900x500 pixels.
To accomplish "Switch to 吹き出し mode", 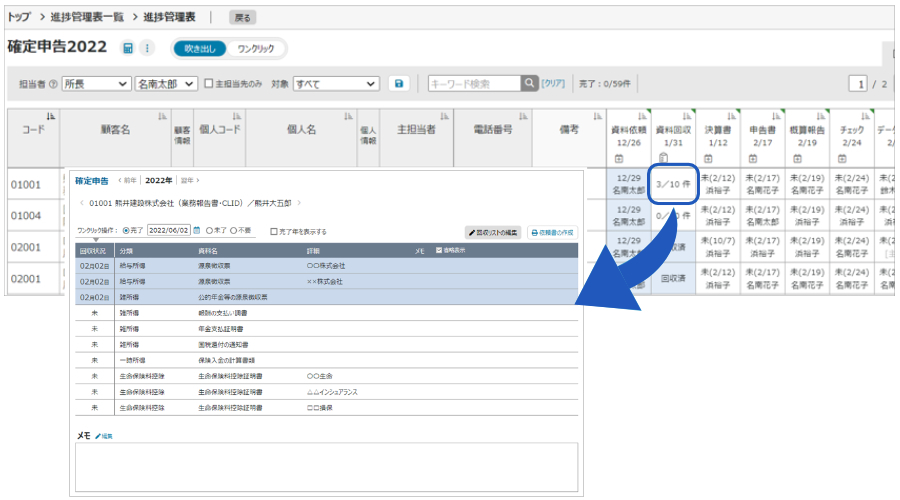I will [x=200, y=48].
